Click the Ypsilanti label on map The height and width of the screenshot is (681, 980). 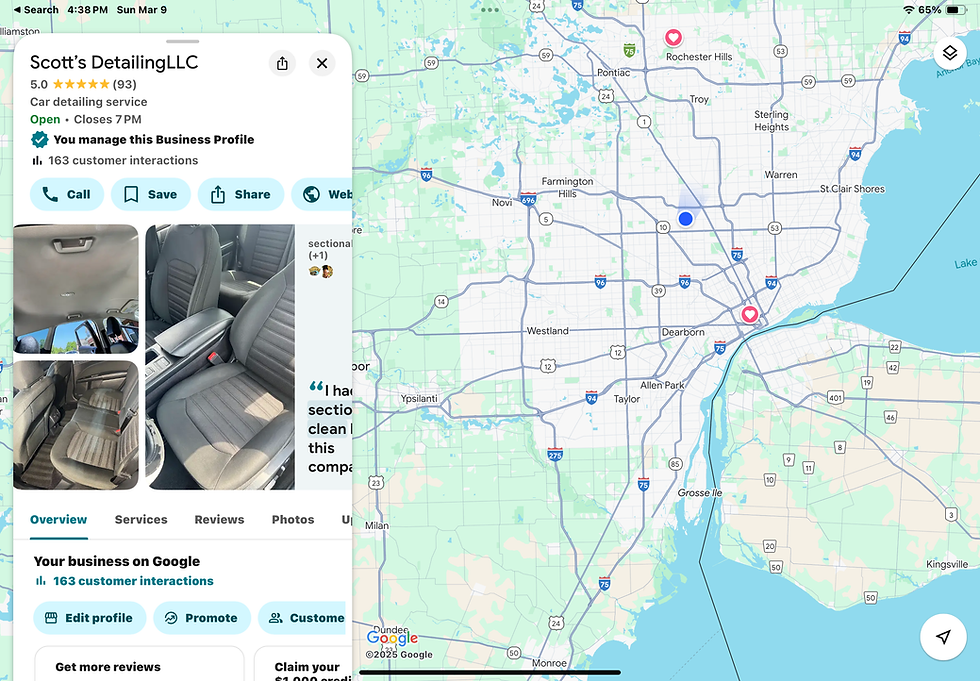pos(419,399)
